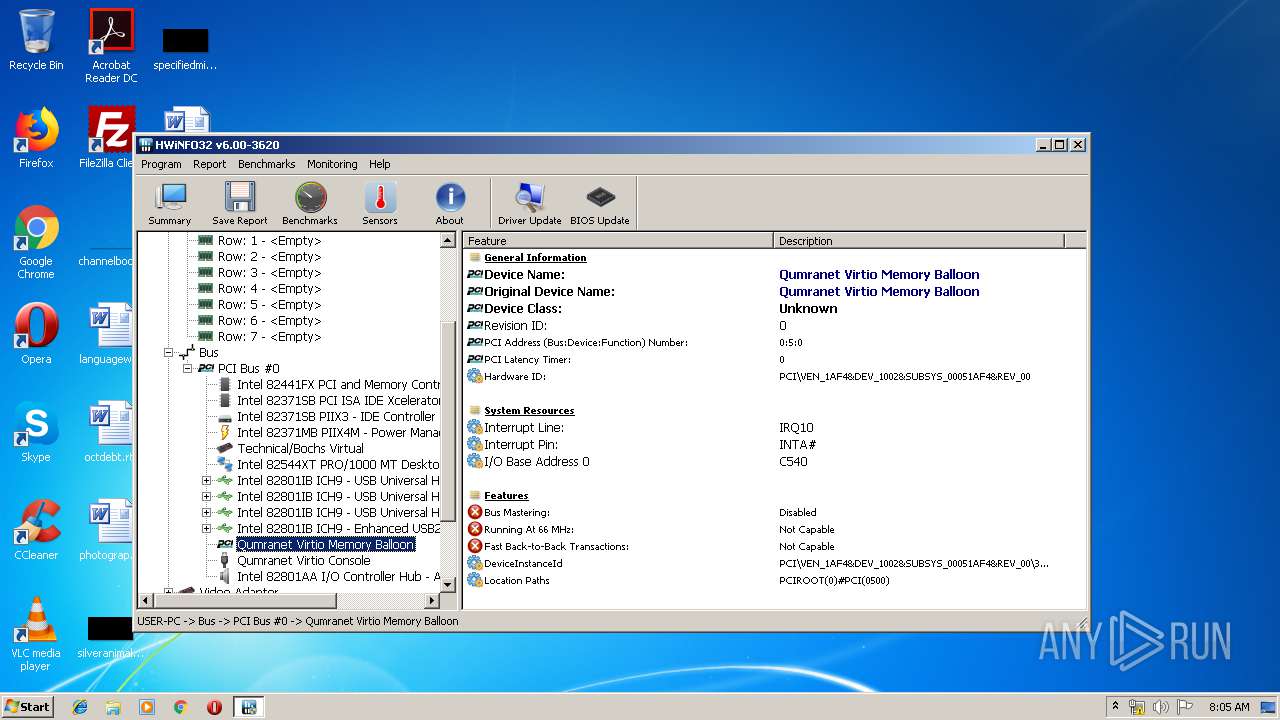Select Row: 1 - <Empty> memory entry
Screen dimensions: 1280x720
[x=269, y=241]
